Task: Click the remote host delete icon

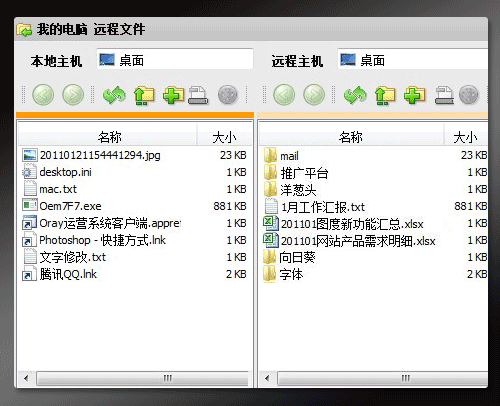Action: click(444, 95)
